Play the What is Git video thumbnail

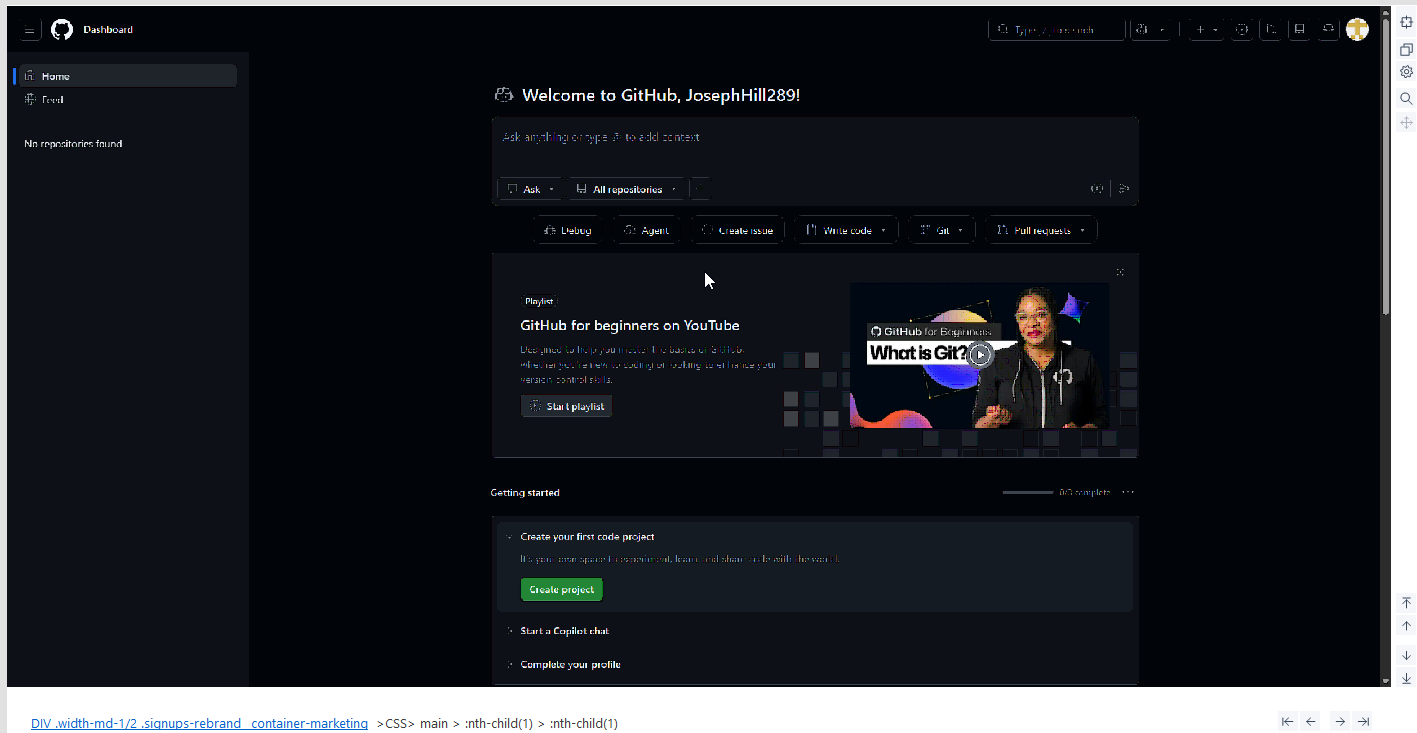[x=980, y=355]
